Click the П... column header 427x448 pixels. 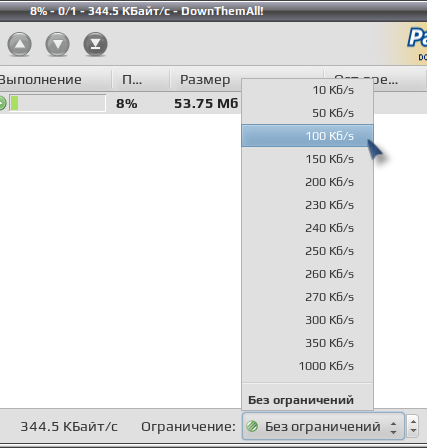pyautogui.click(x=141, y=80)
